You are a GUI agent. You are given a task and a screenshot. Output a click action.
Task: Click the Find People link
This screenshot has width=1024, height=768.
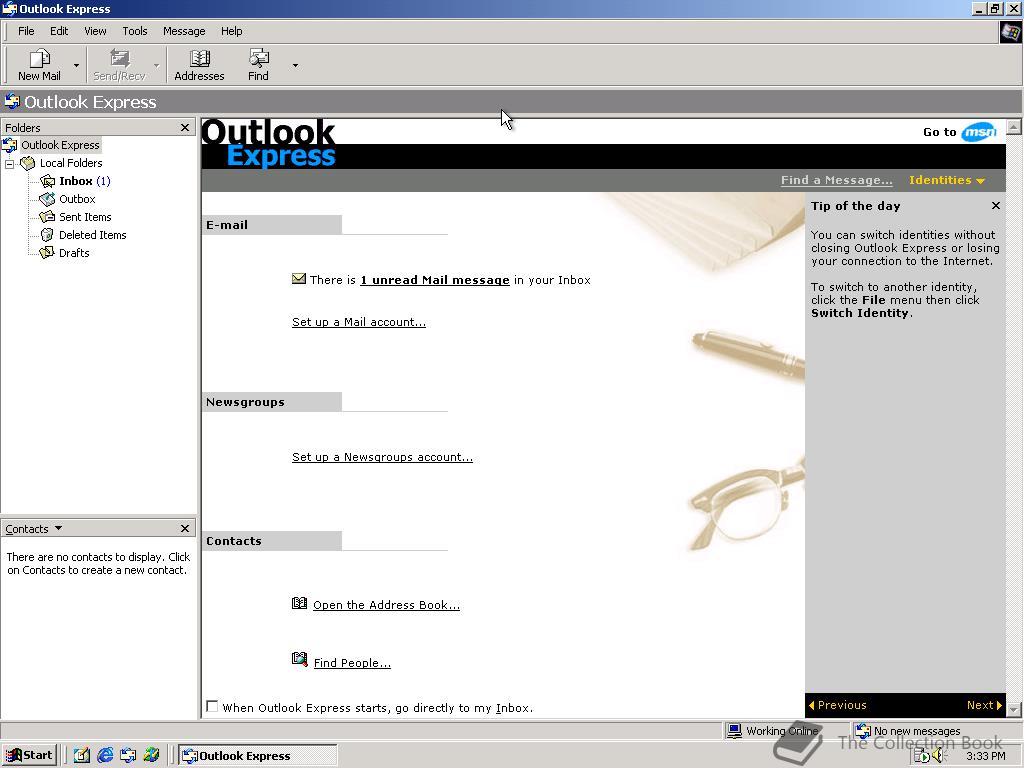(352, 663)
